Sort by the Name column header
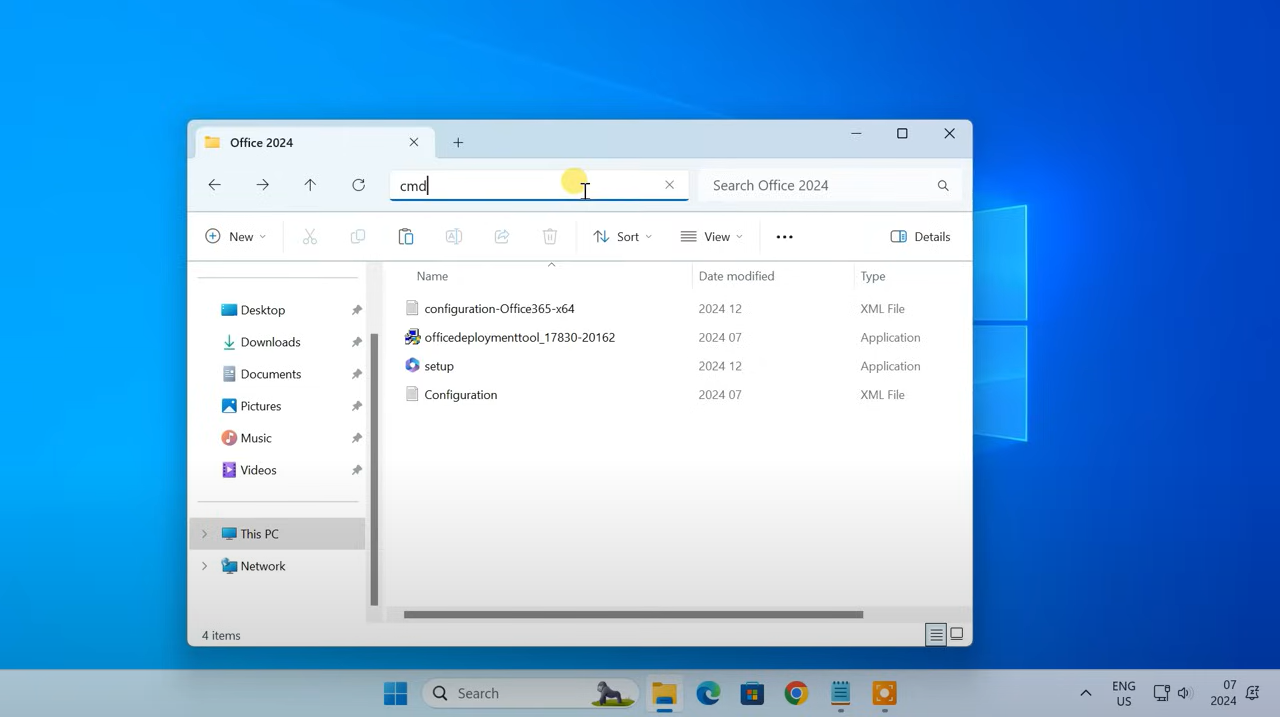1280x717 pixels. [432, 276]
